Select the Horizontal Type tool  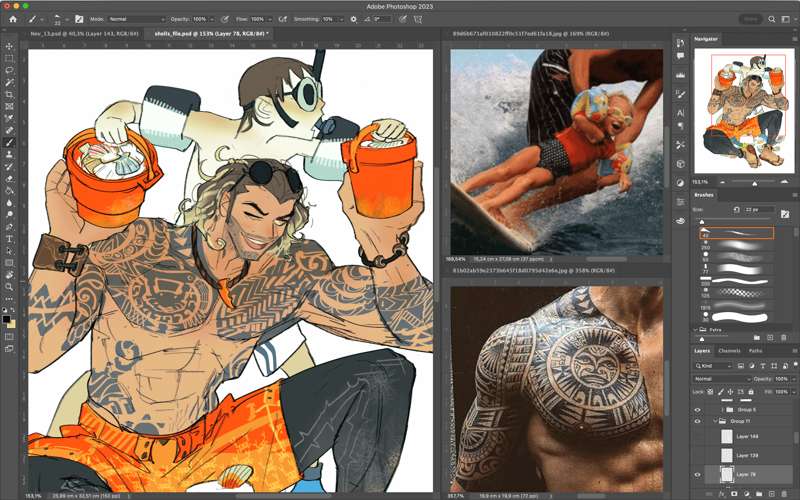tap(9, 239)
